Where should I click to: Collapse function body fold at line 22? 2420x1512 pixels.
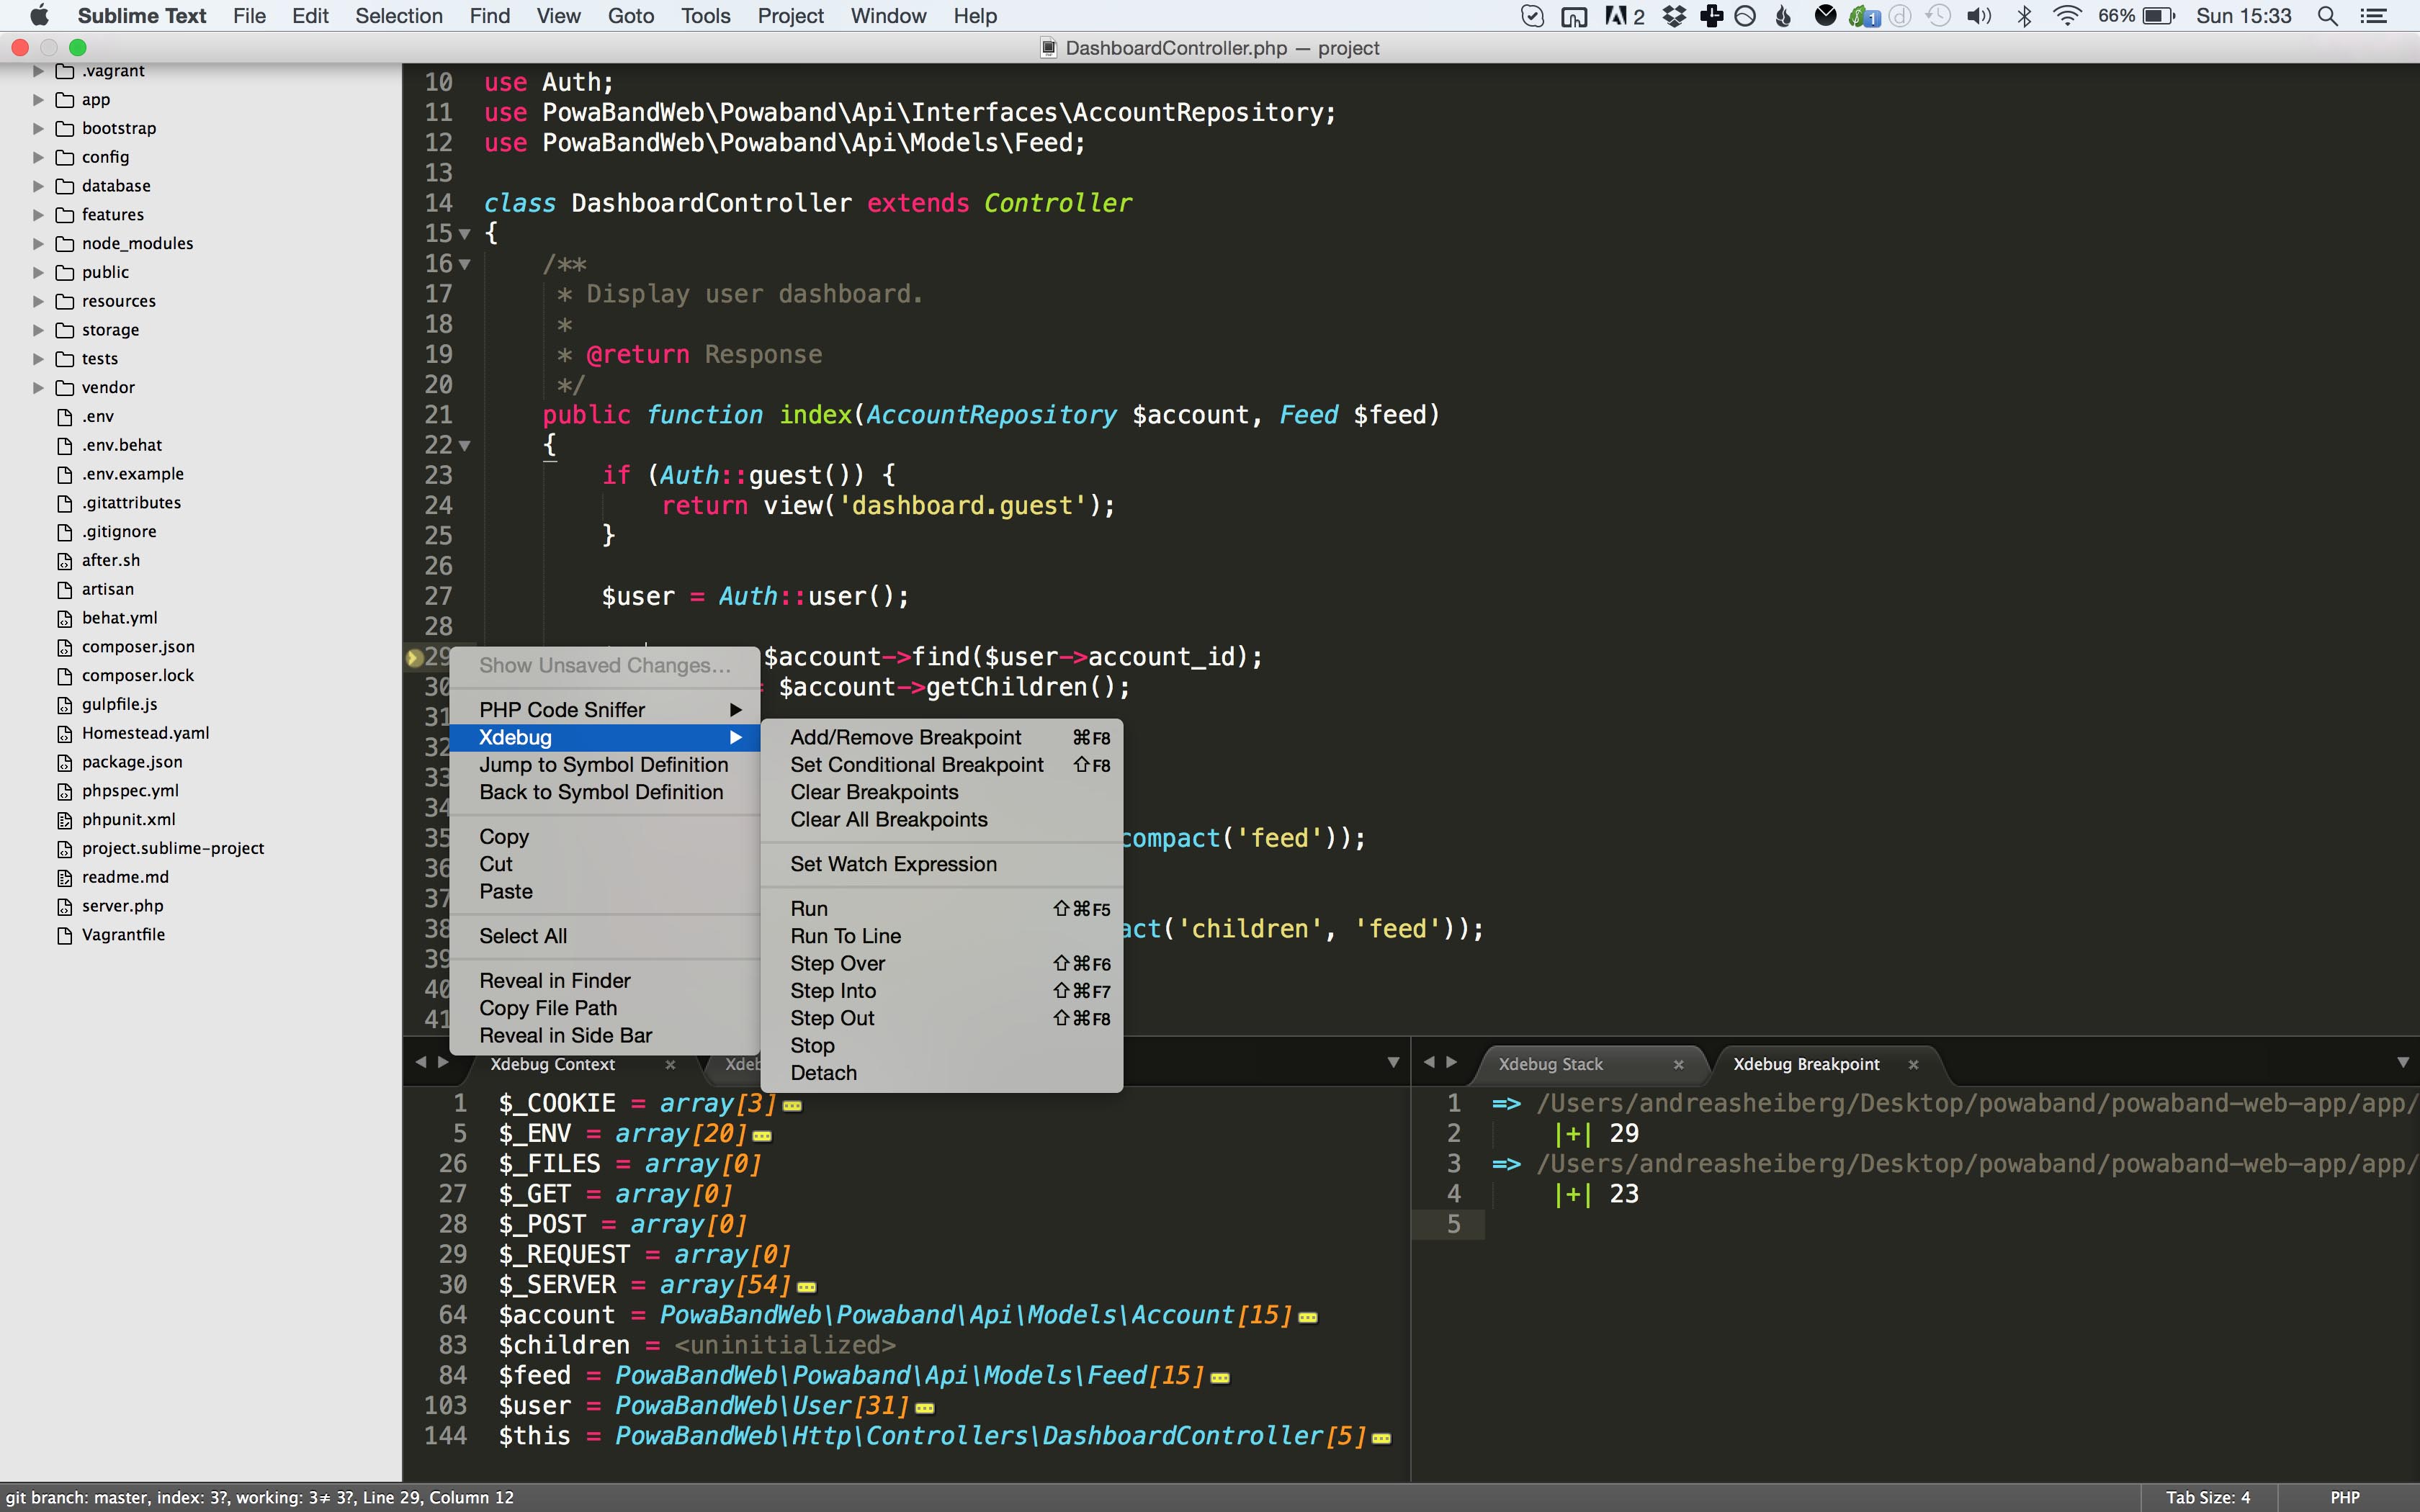[465, 446]
